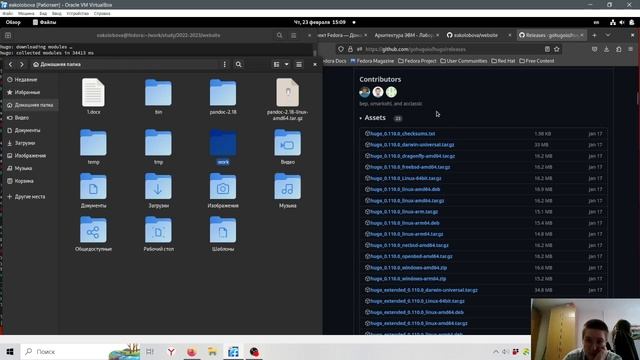Open the temp folder
The height and width of the screenshot is (360, 640).
coord(93,147)
